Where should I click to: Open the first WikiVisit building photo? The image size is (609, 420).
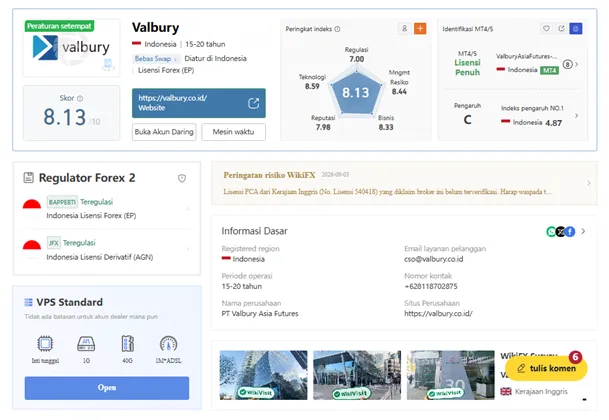(x=263, y=375)
